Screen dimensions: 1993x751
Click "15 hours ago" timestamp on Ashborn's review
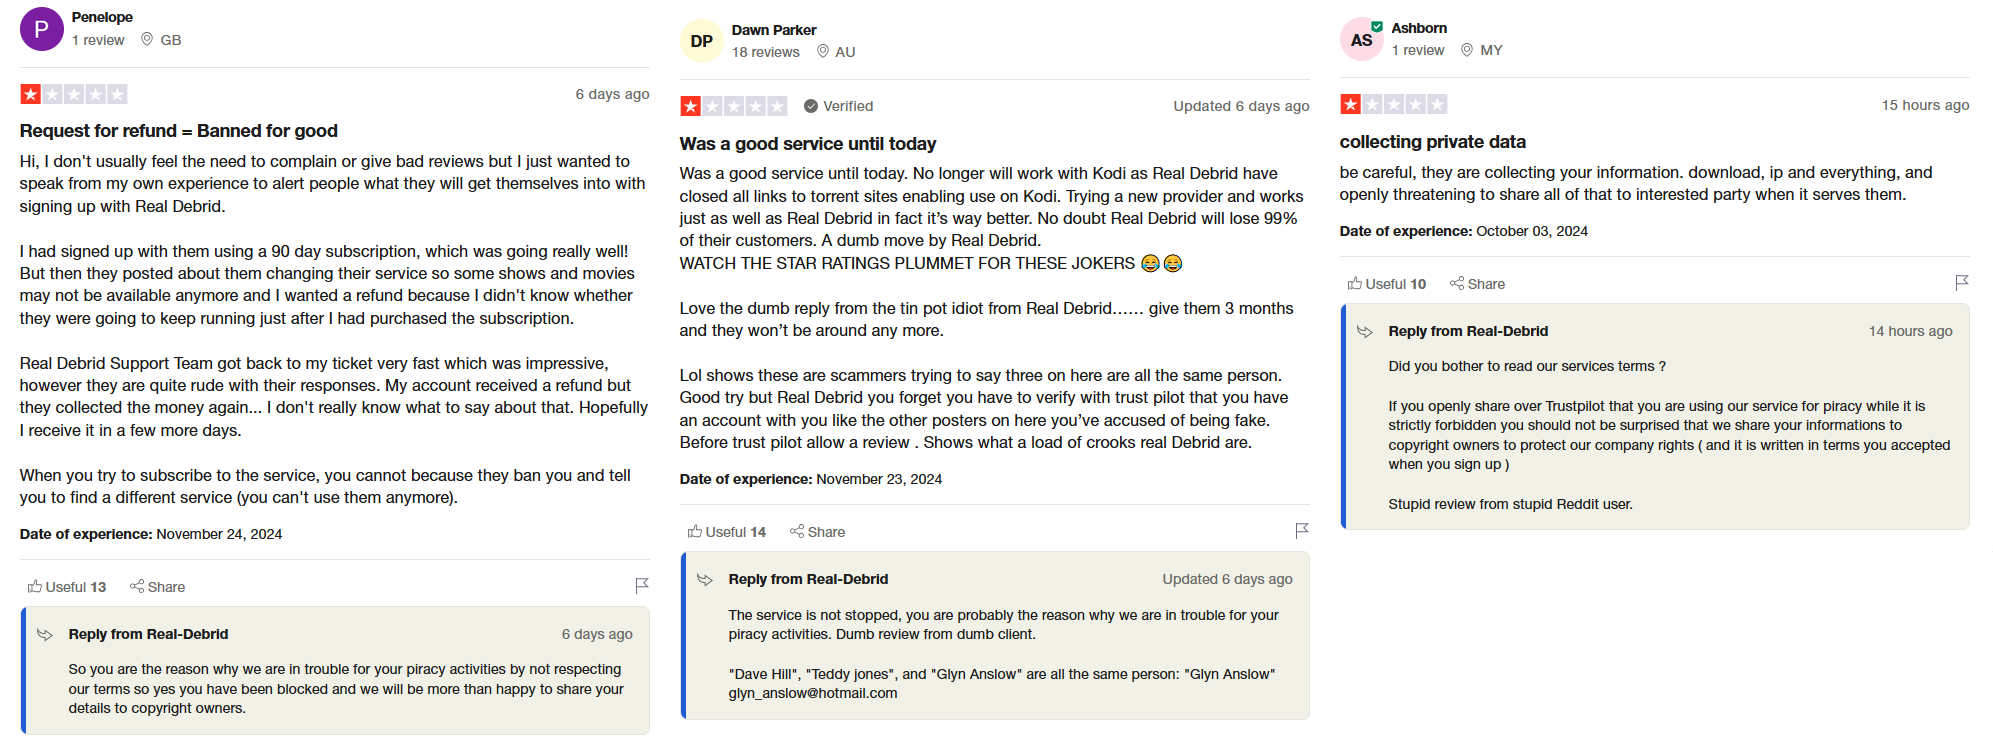1925,105
